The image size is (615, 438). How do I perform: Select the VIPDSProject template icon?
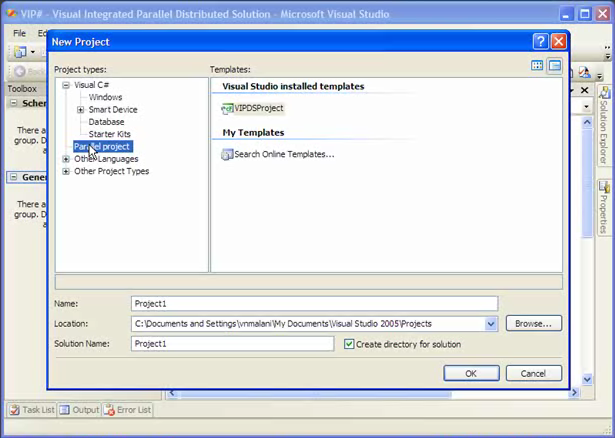227,109
